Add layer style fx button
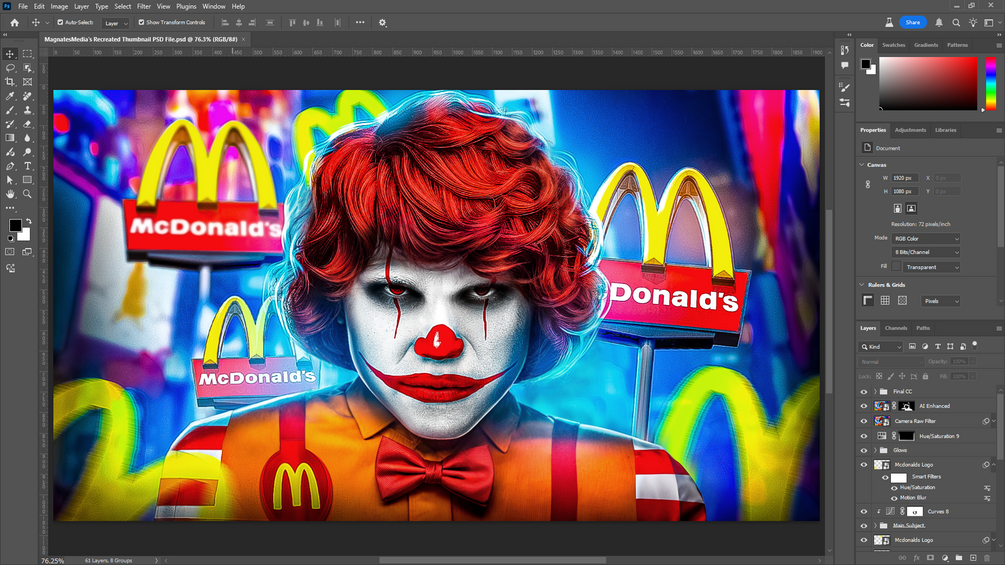Image resolution: width=1005 pixels, height=565 pixels. 917,558
